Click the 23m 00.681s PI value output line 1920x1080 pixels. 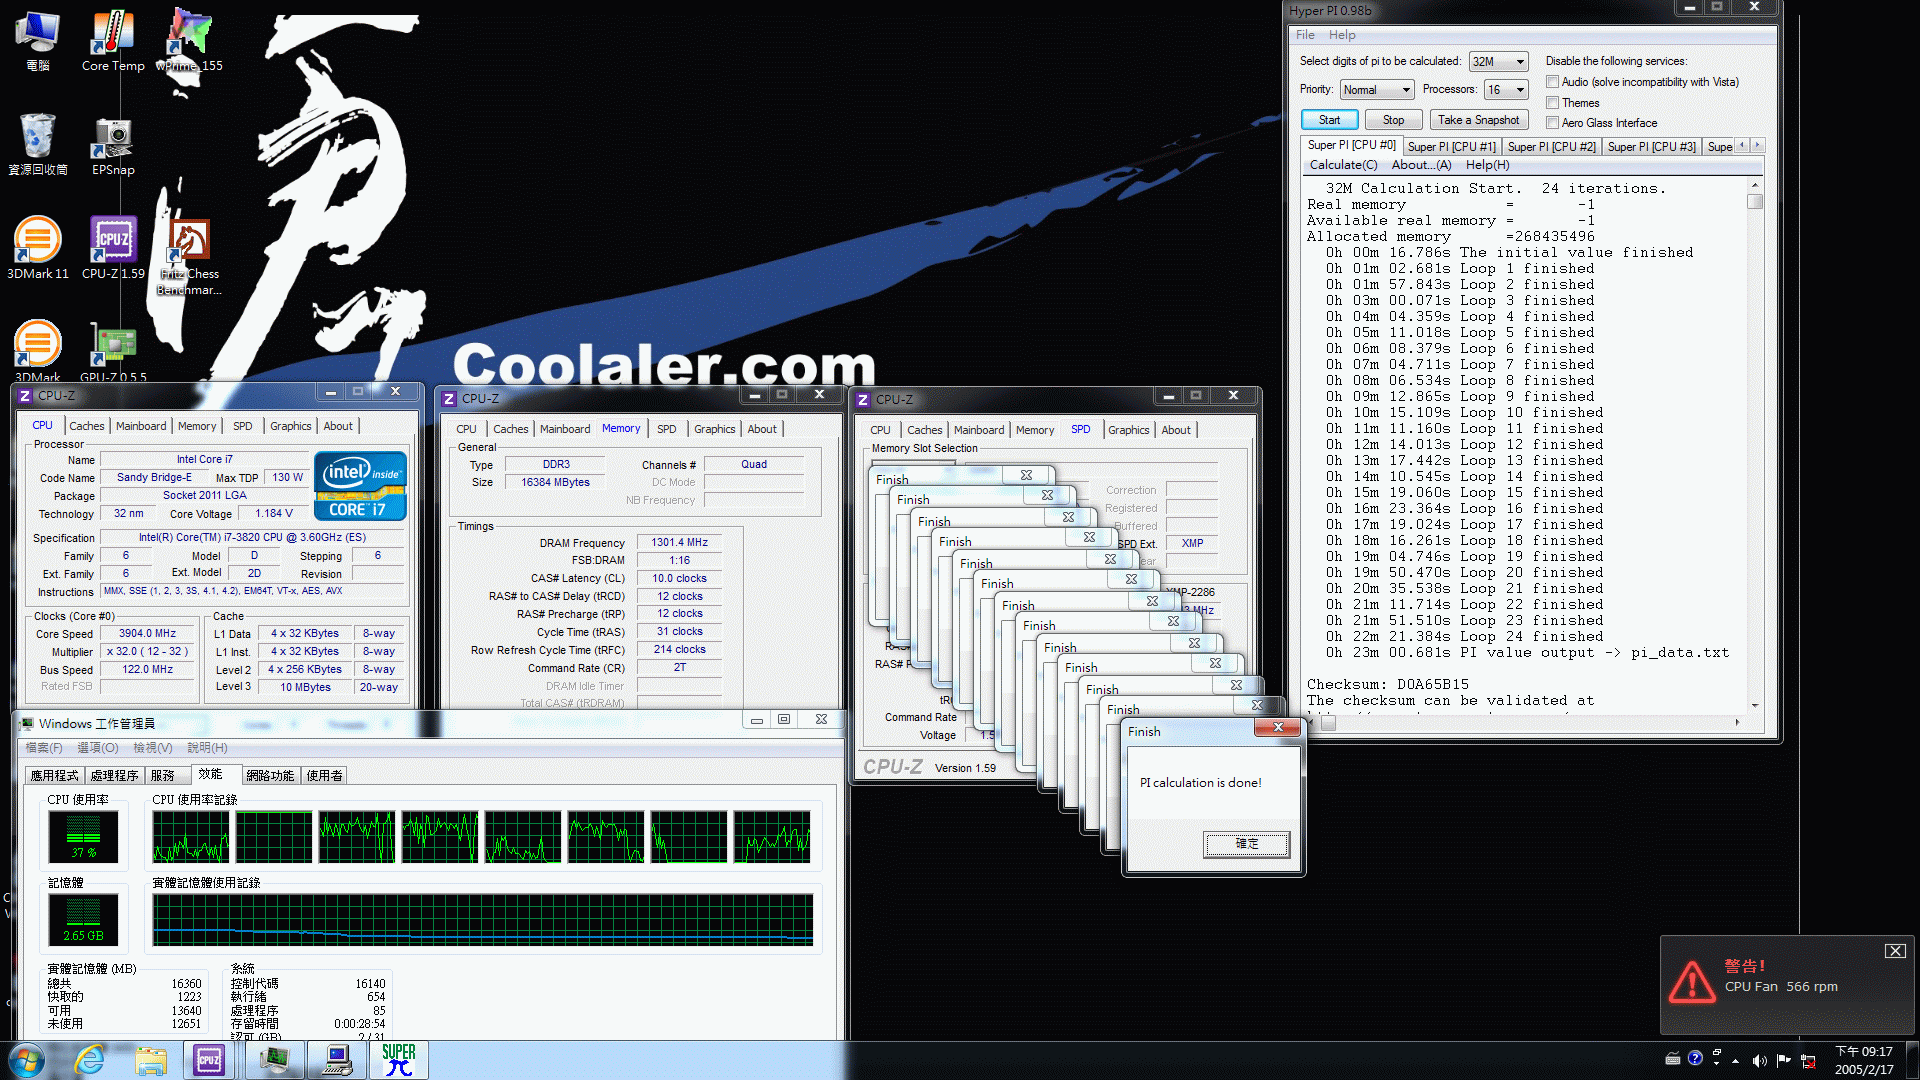pyautogui.click(x=1527, y=653)
